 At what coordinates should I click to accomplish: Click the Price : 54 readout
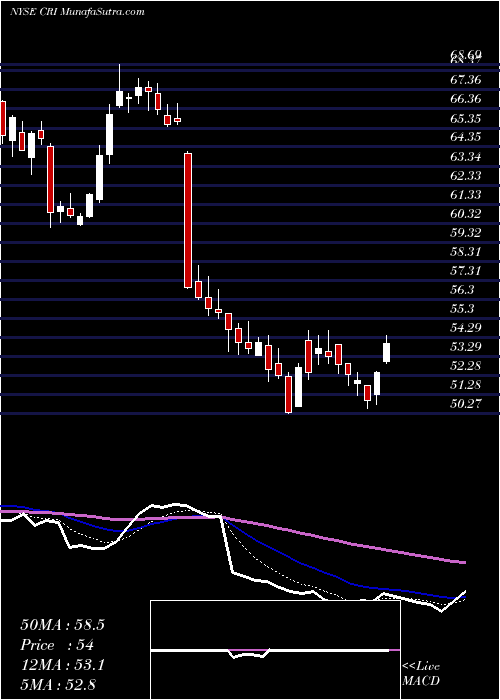coord(57,645)
